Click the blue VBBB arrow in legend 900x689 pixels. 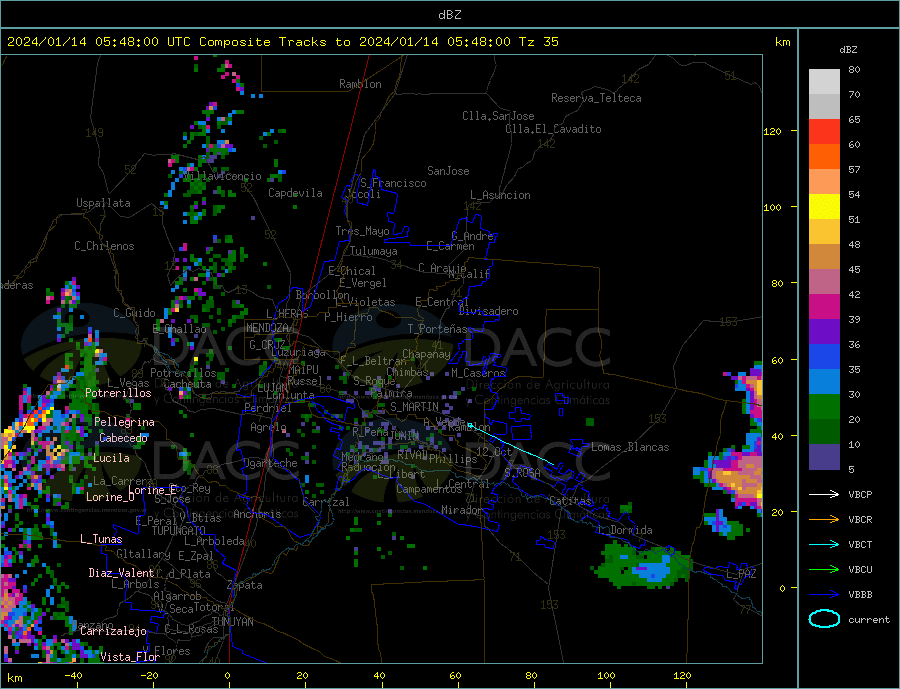(x=824, y=594)
